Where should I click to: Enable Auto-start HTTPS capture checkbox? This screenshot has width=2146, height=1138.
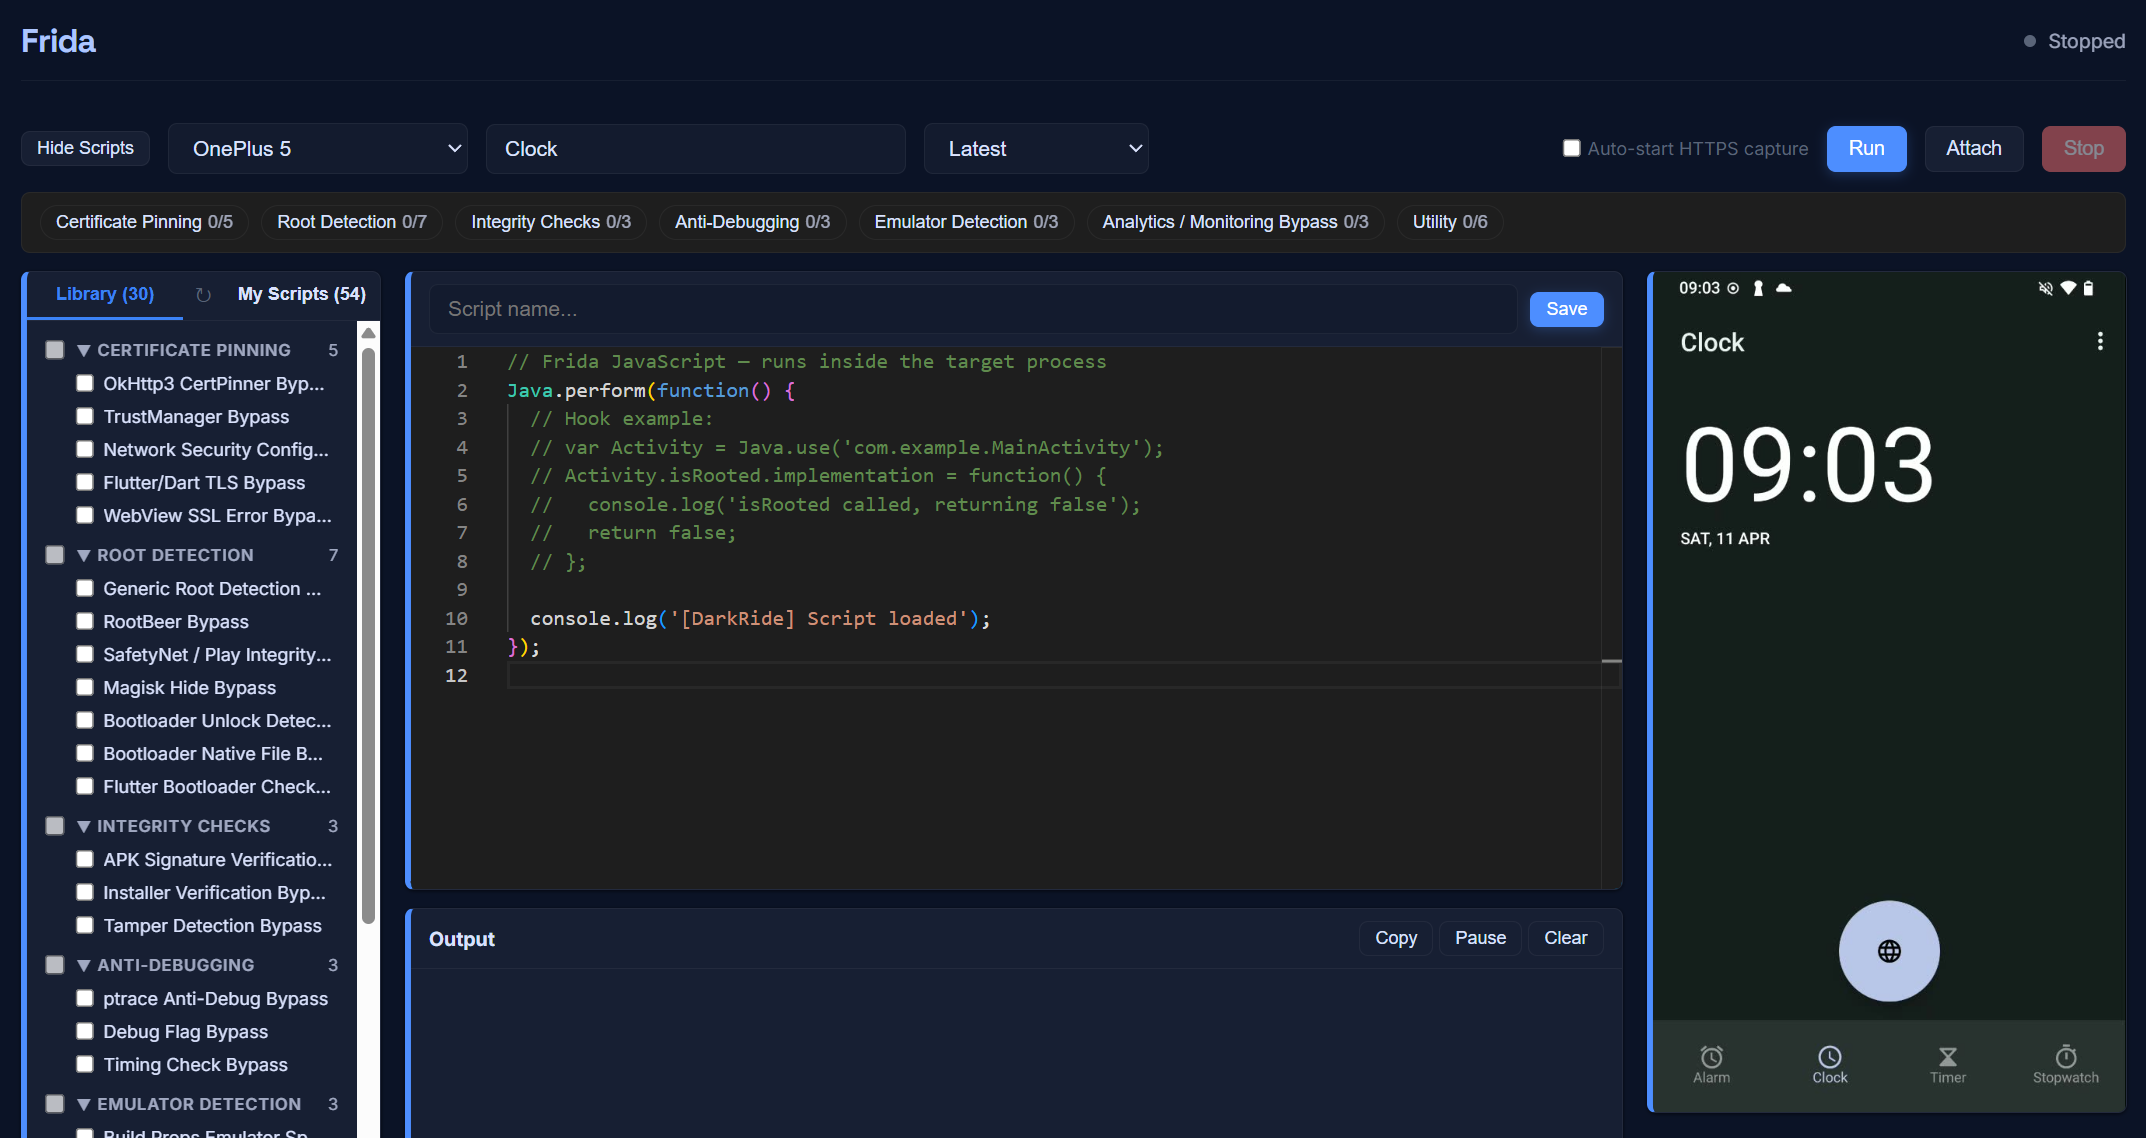(x=1572, y=148)
